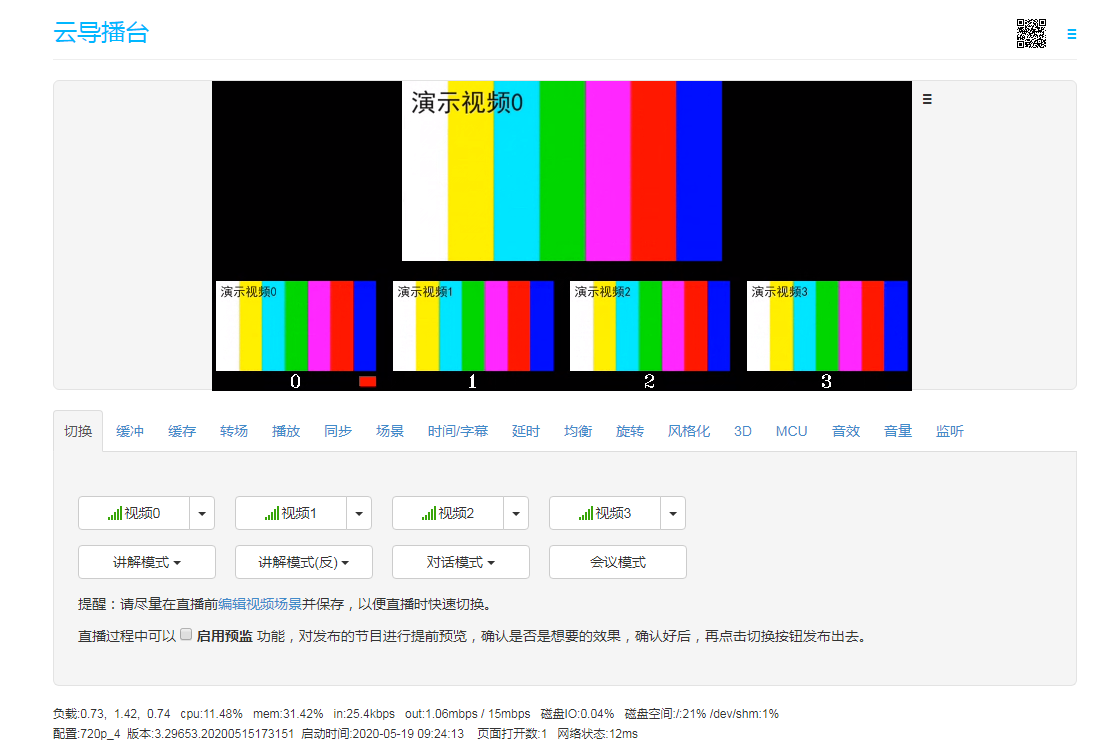The width and height of the screenshot is (1108, 751).
Task: Switch to the 均衡 tab
Action: [578, 431]
